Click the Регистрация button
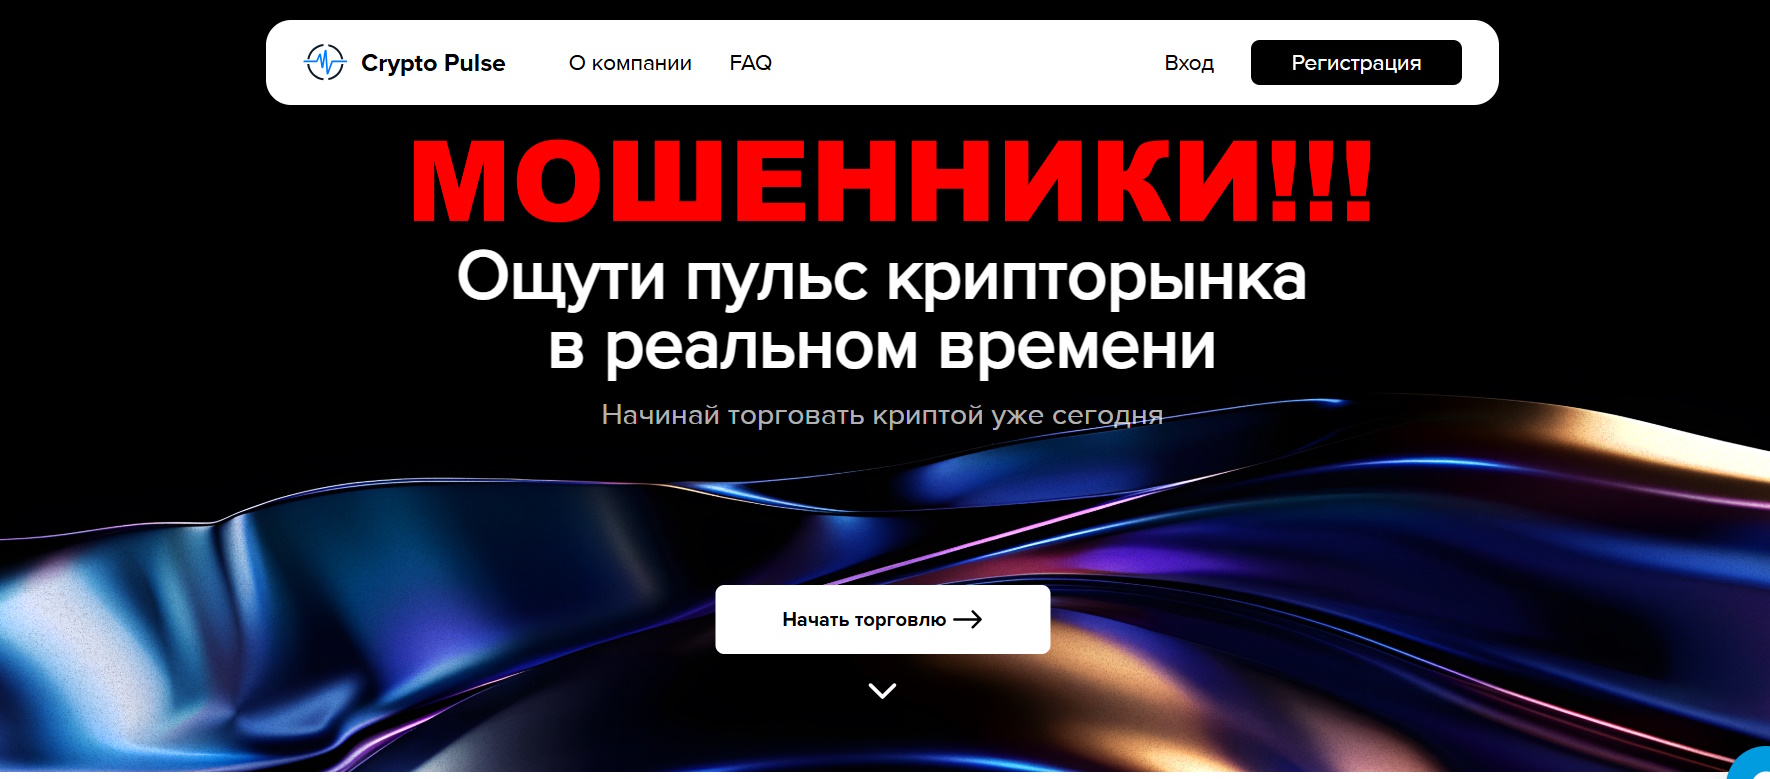This screenshot has width=1770, height=779. [1356, 63]
